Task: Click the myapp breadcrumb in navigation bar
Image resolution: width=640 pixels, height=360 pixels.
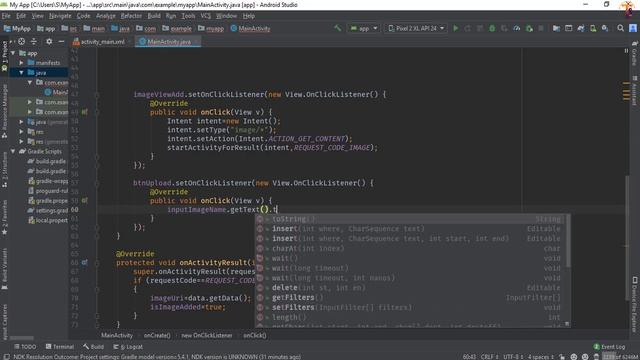Action: tap(211, 29)
